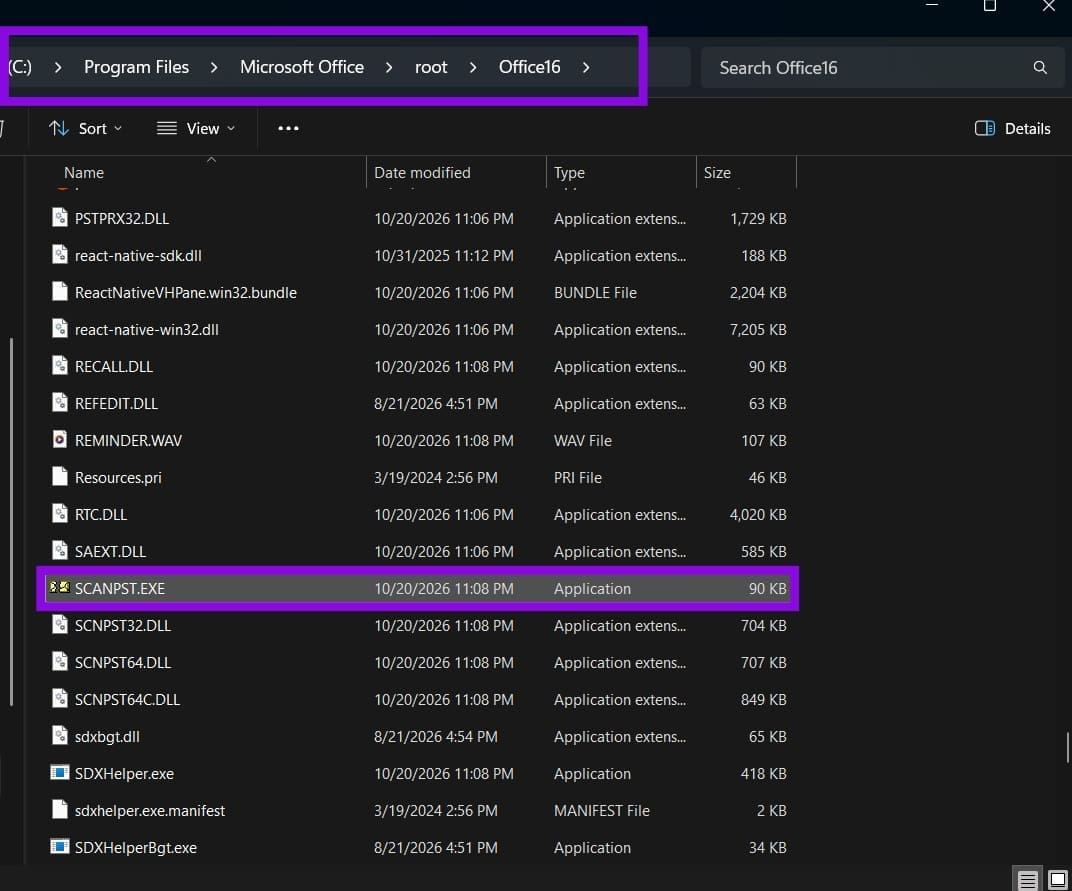1072x891 pixels.
Task: Click the Office16 breadcrumb segment
Action: (529, 67)
